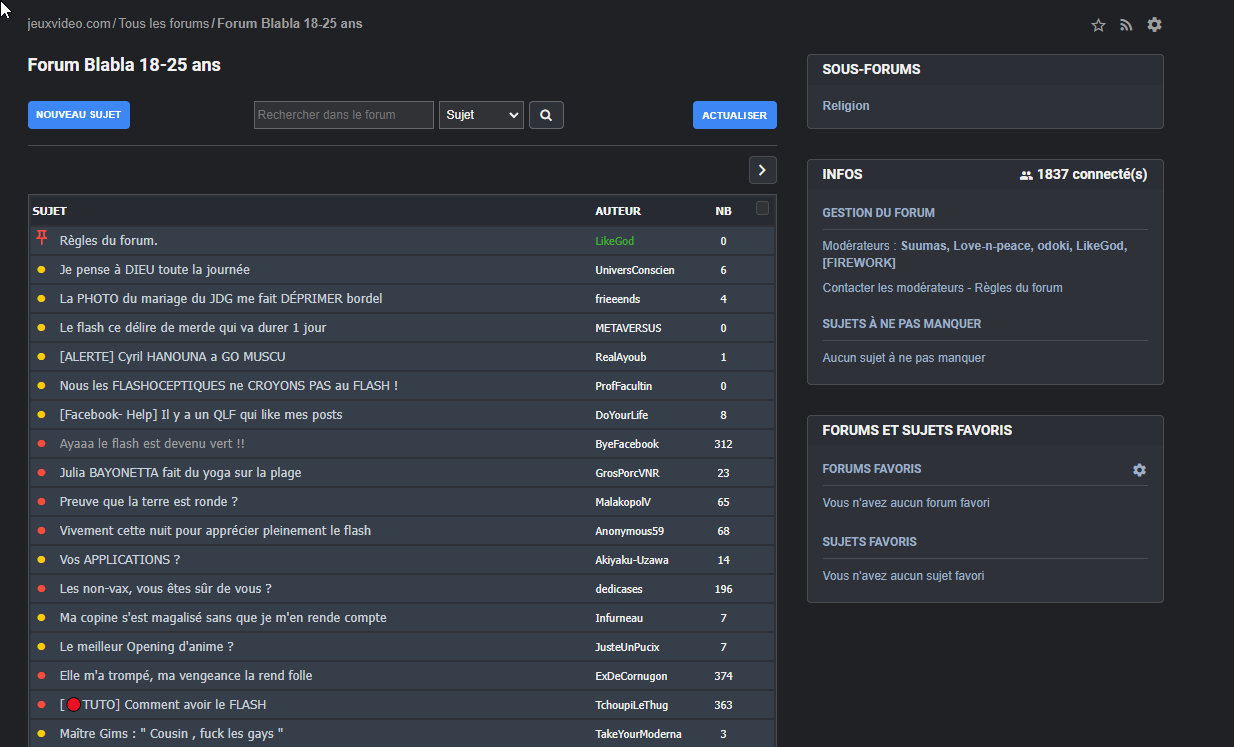View author profile dedicases
The height and width of the screenshot is (747, 1234).
(620, 589)
